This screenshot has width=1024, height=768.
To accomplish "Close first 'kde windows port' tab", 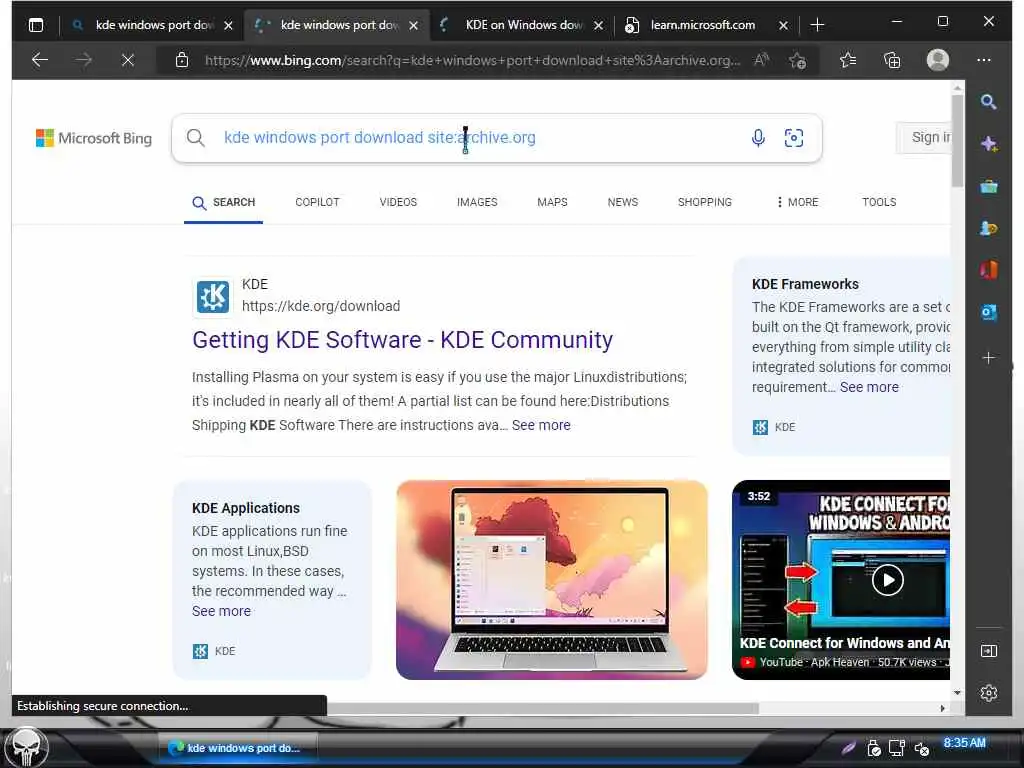I will 228,25.
